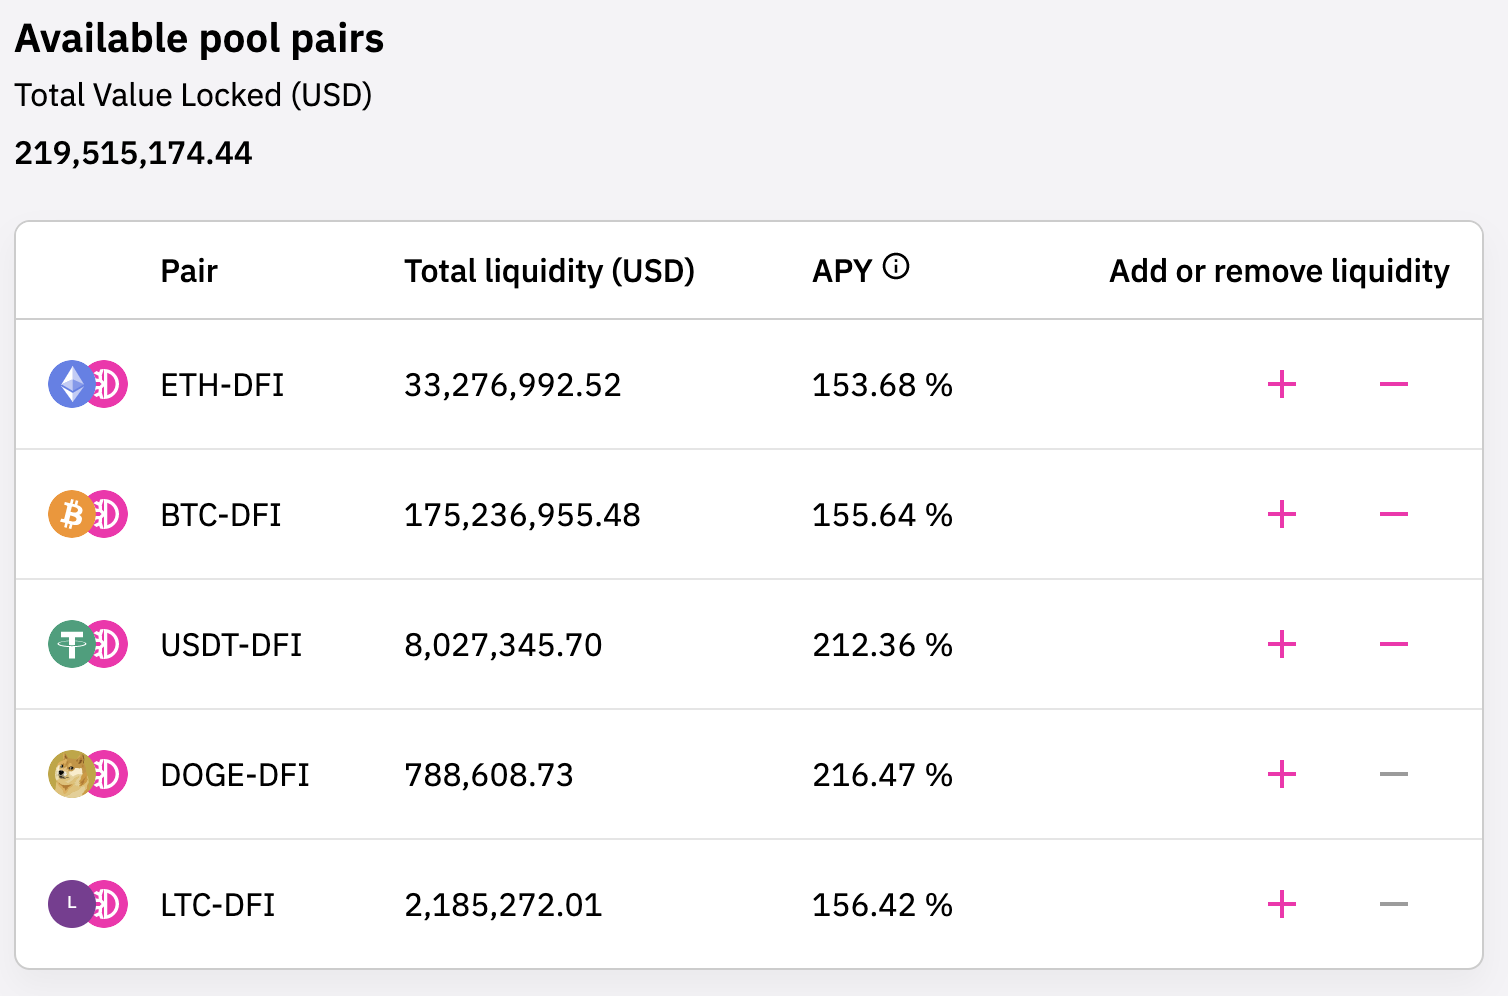Image resolution: width=1508 pixels, height=996 pixels.
Task: Click the DOGE-DFI token pair icon
Action: (x=88, y=775)
